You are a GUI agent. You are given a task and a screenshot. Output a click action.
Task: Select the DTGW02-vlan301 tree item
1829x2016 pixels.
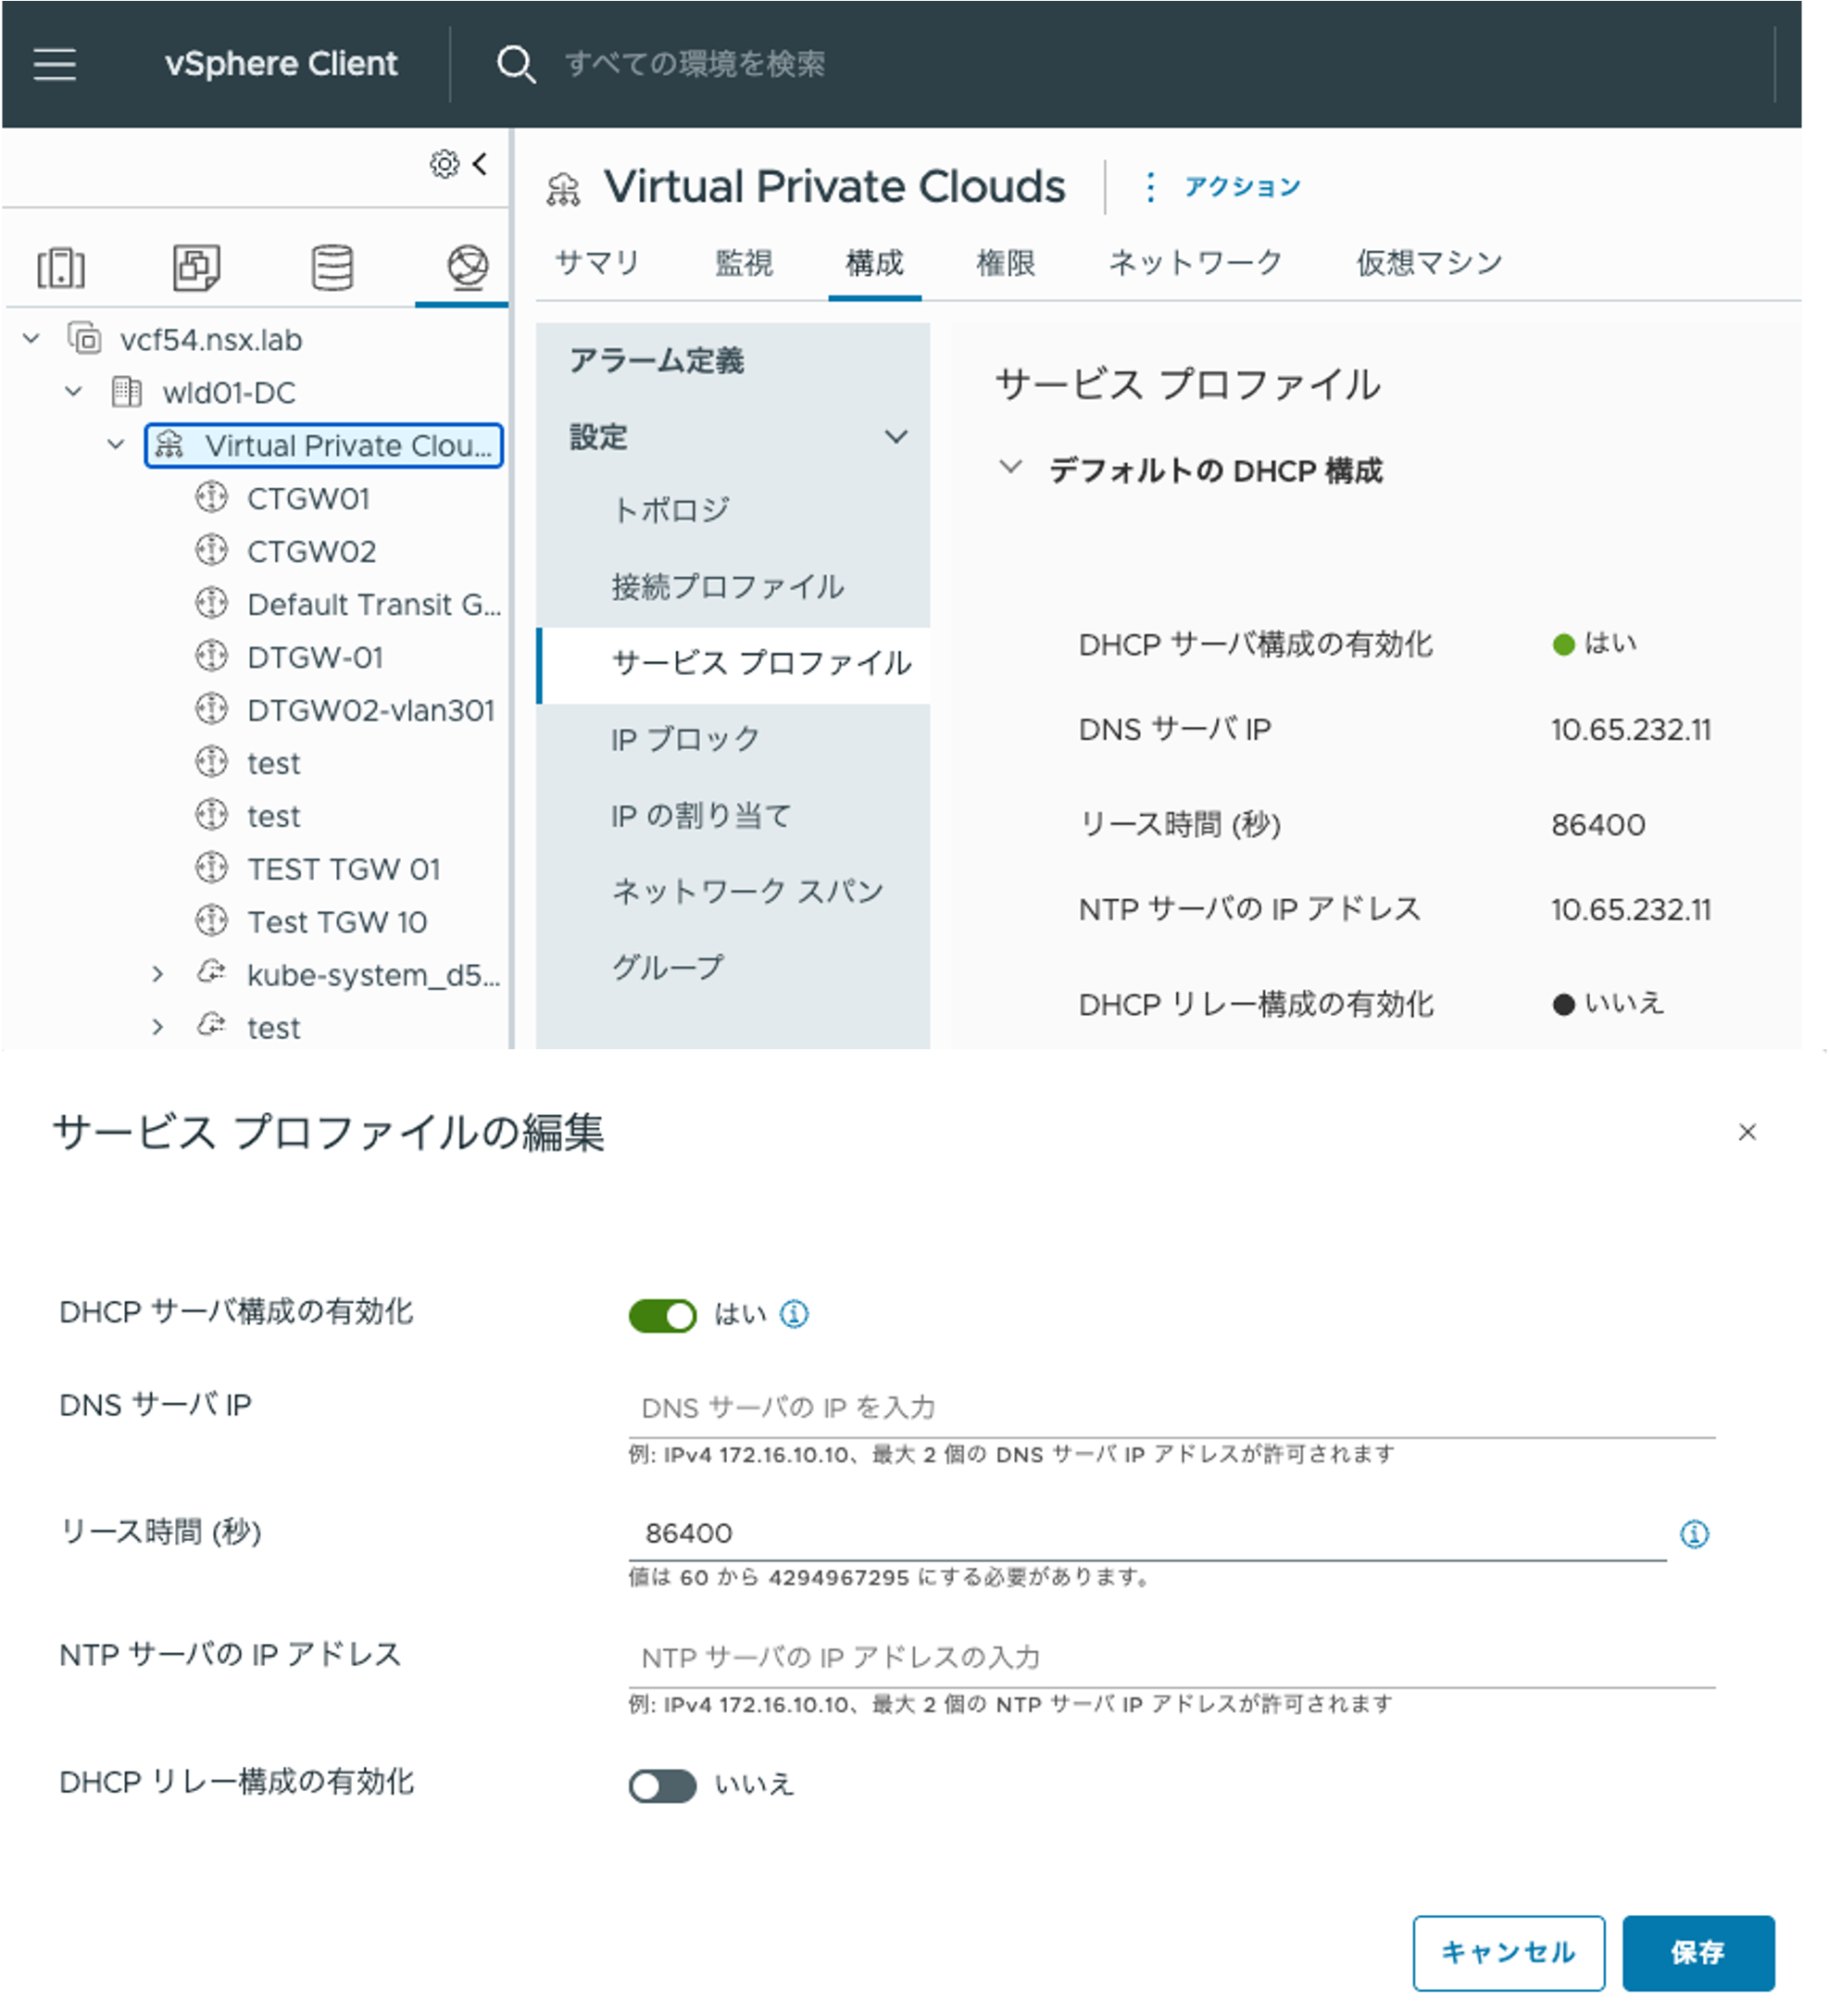371,710
